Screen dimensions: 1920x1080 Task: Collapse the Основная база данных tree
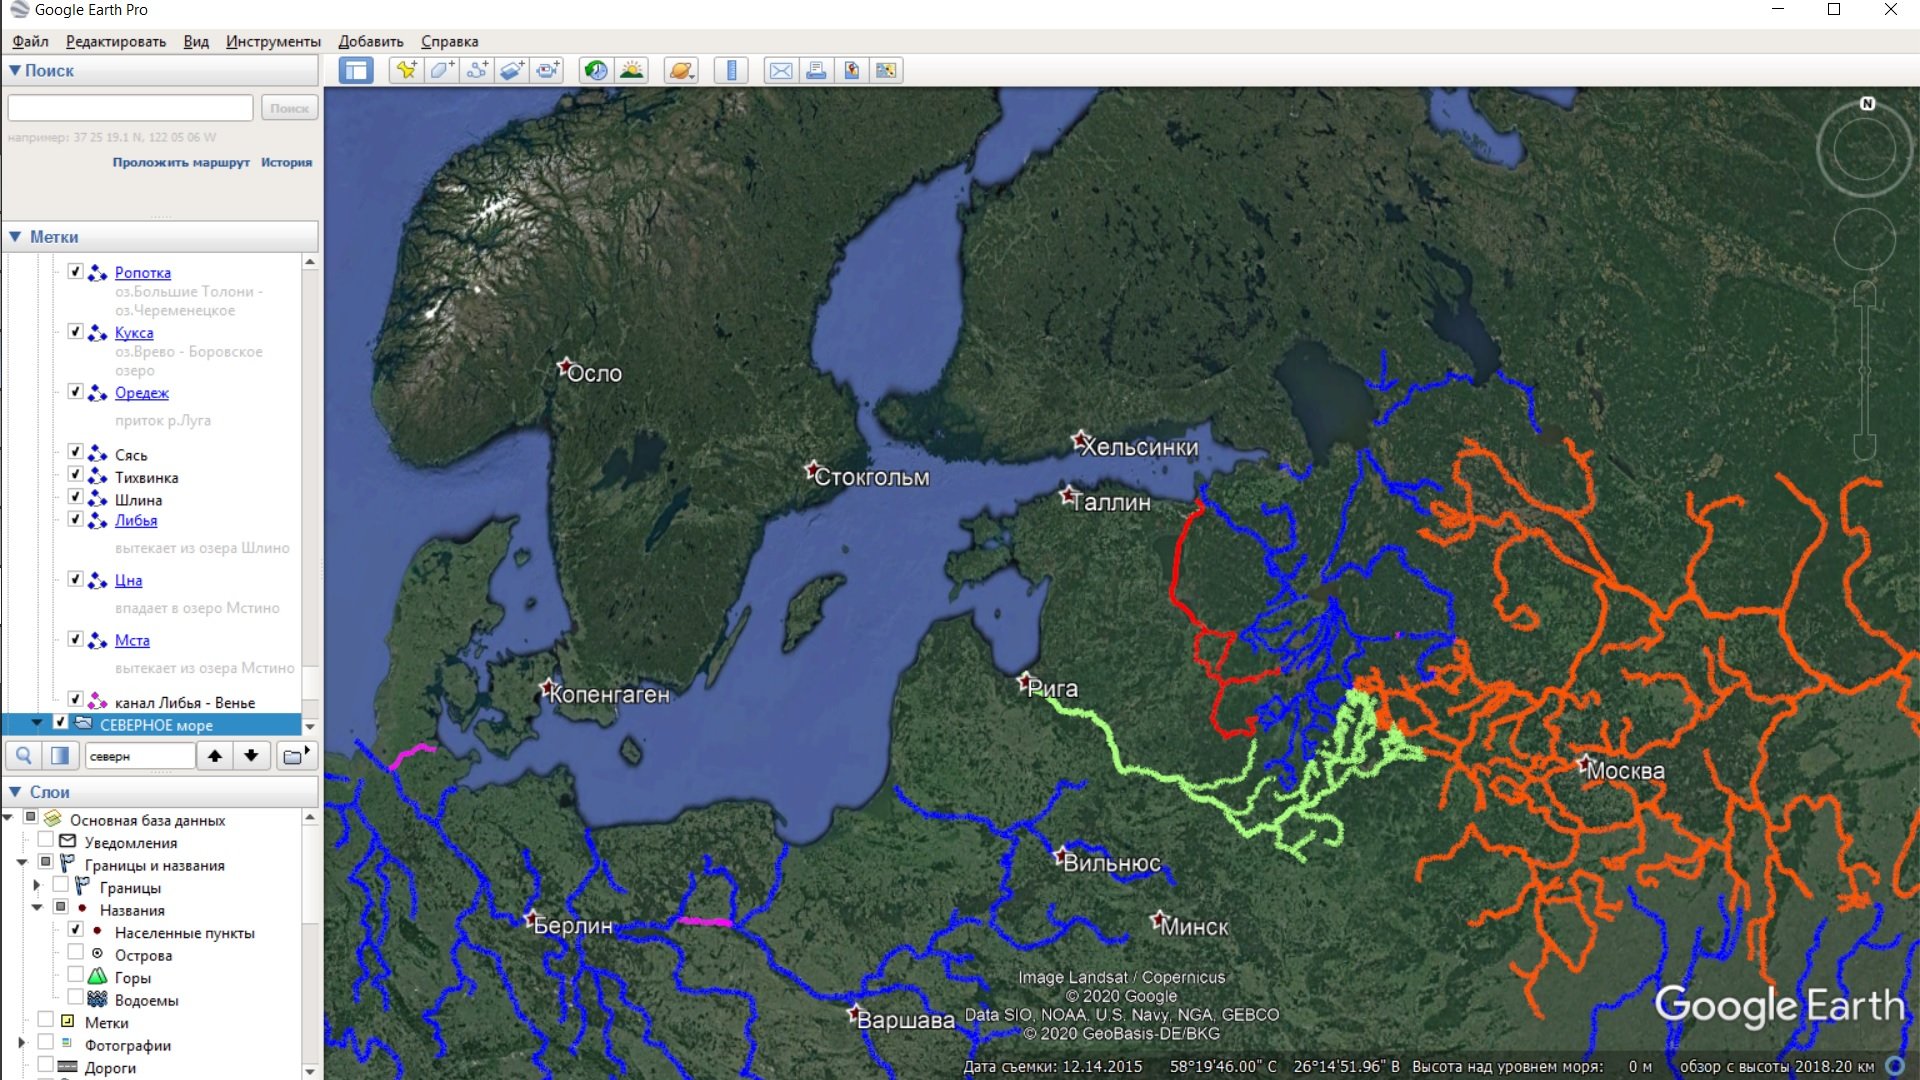8,817
